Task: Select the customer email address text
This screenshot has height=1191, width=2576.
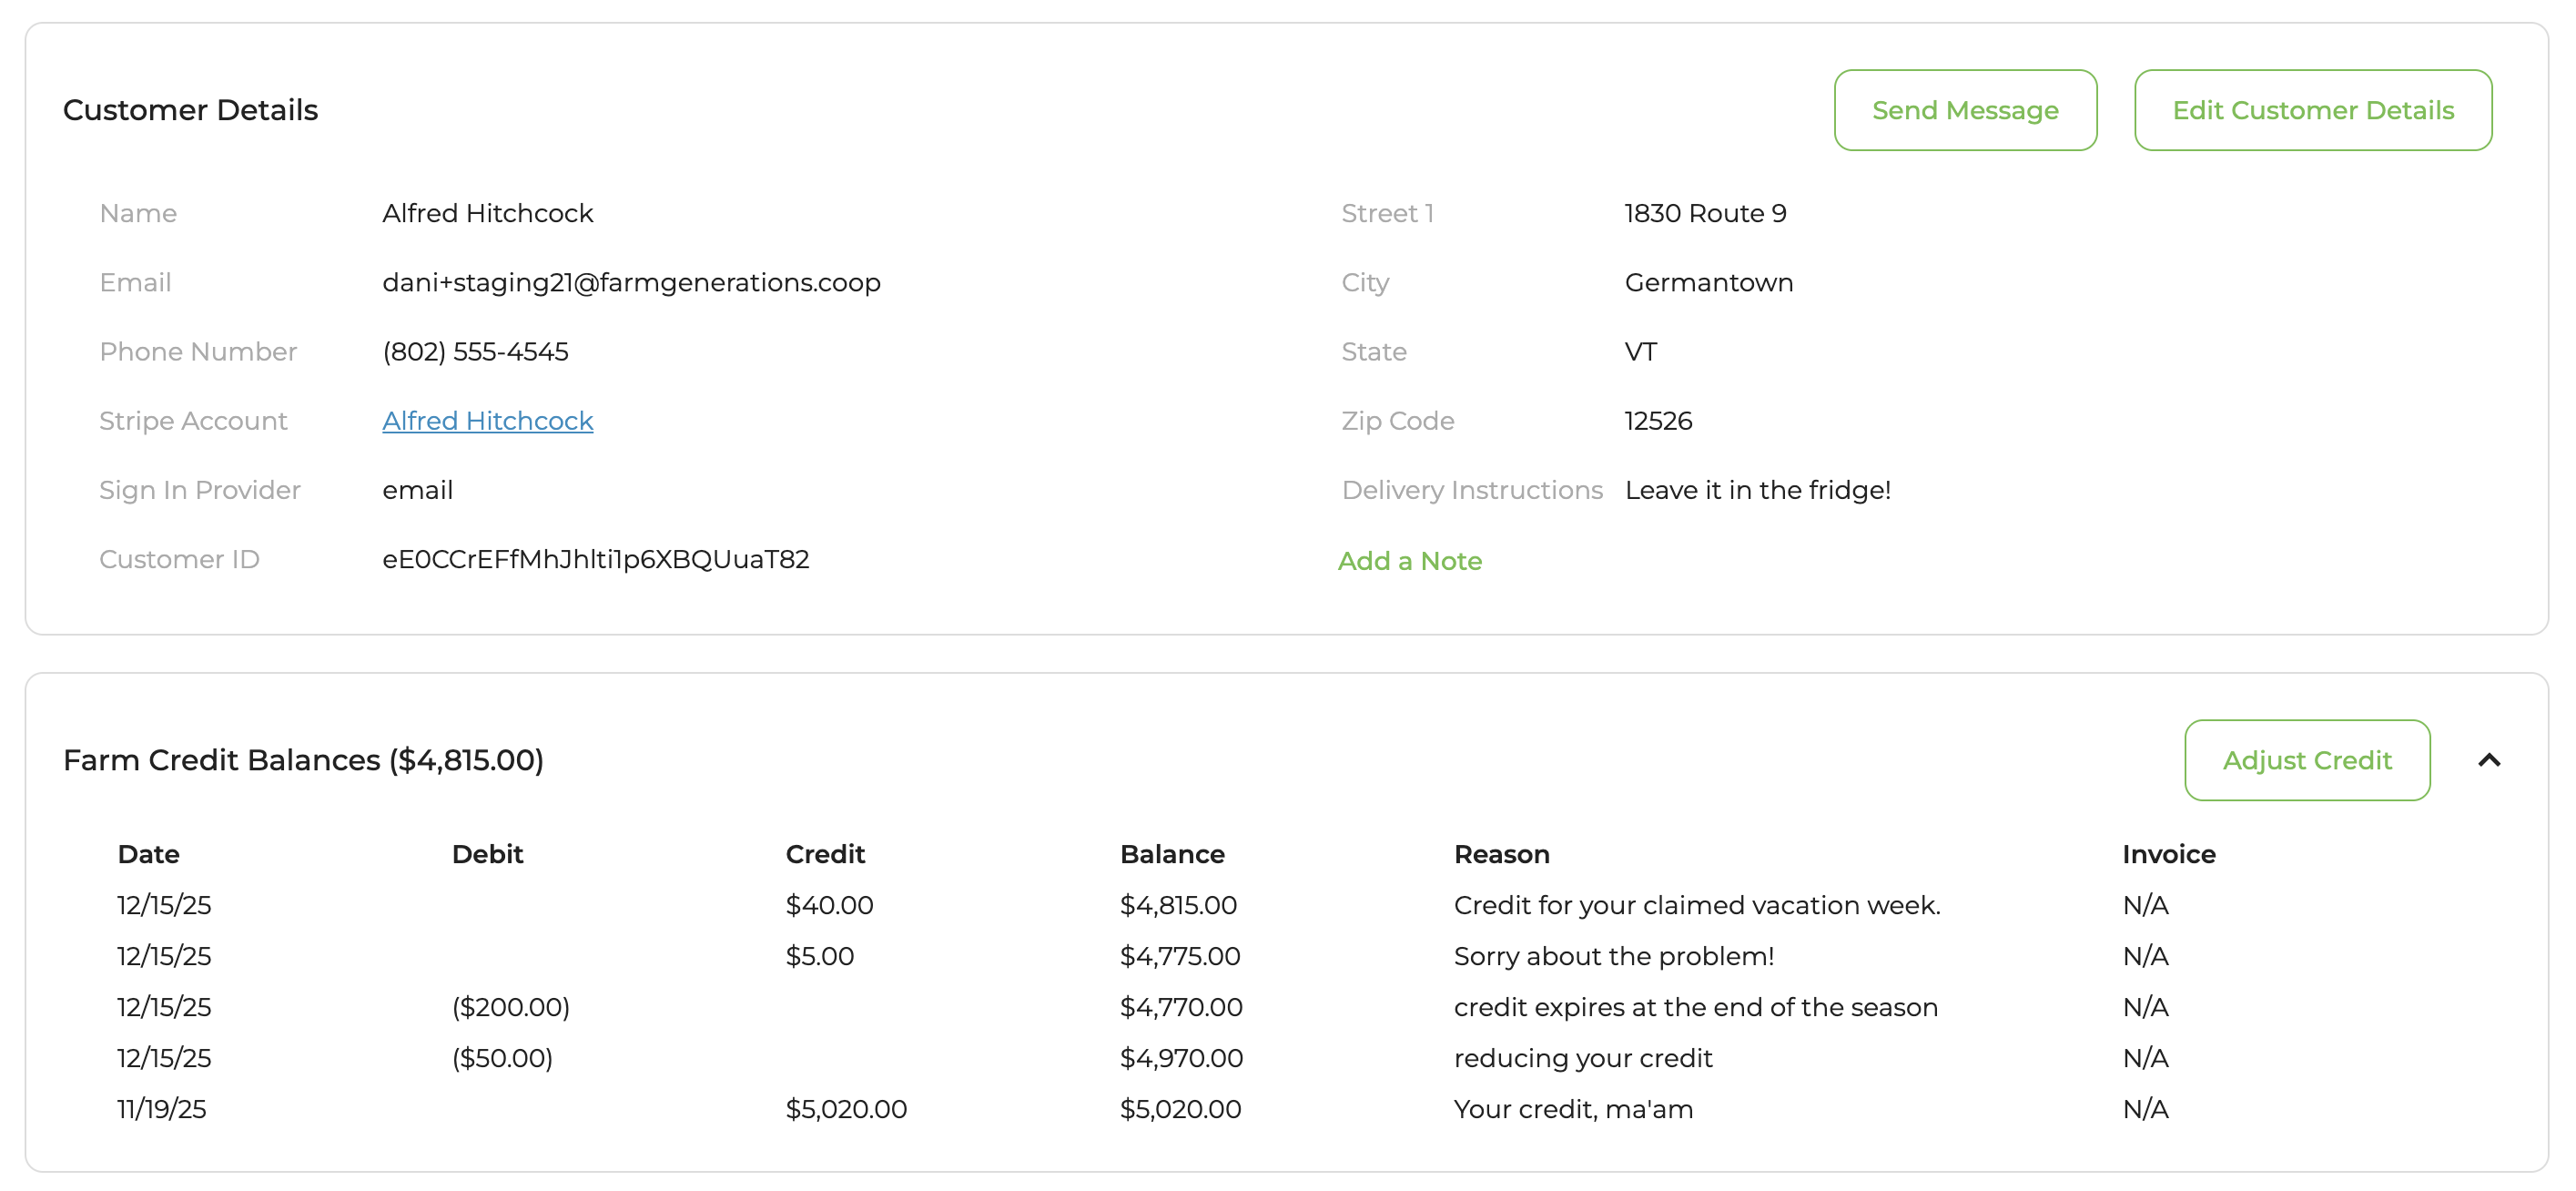Action: pos(630,283)
